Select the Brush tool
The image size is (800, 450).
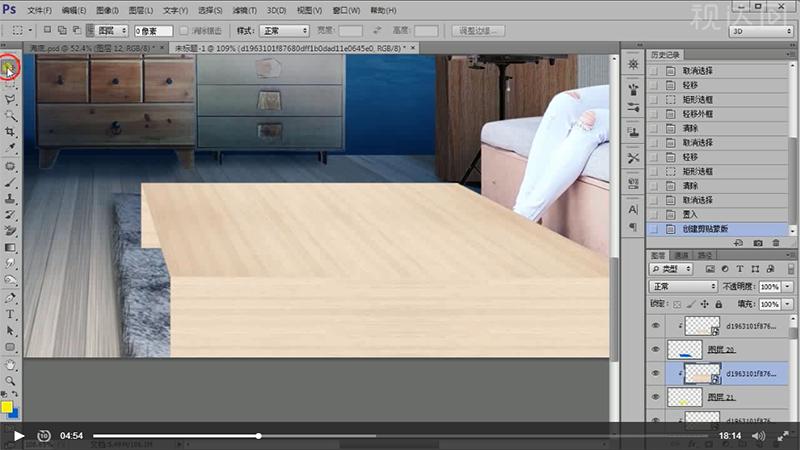(10, 183)
